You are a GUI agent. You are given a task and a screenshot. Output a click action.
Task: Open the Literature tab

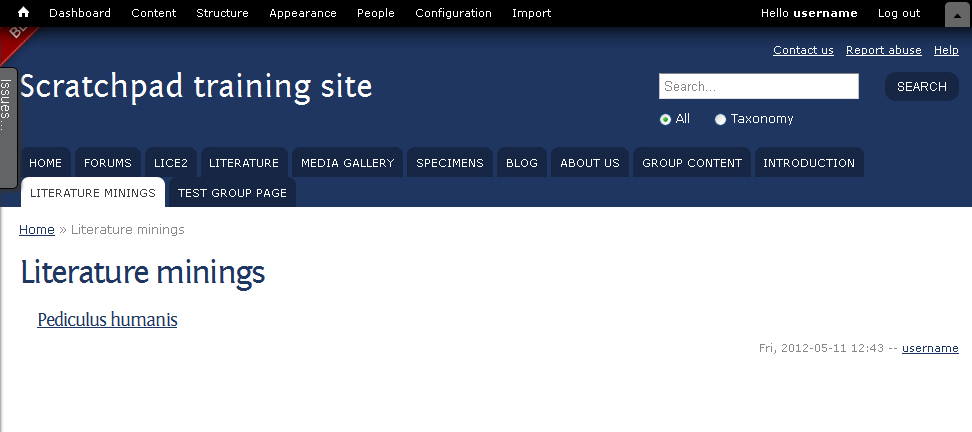click(x=244, y=162)
